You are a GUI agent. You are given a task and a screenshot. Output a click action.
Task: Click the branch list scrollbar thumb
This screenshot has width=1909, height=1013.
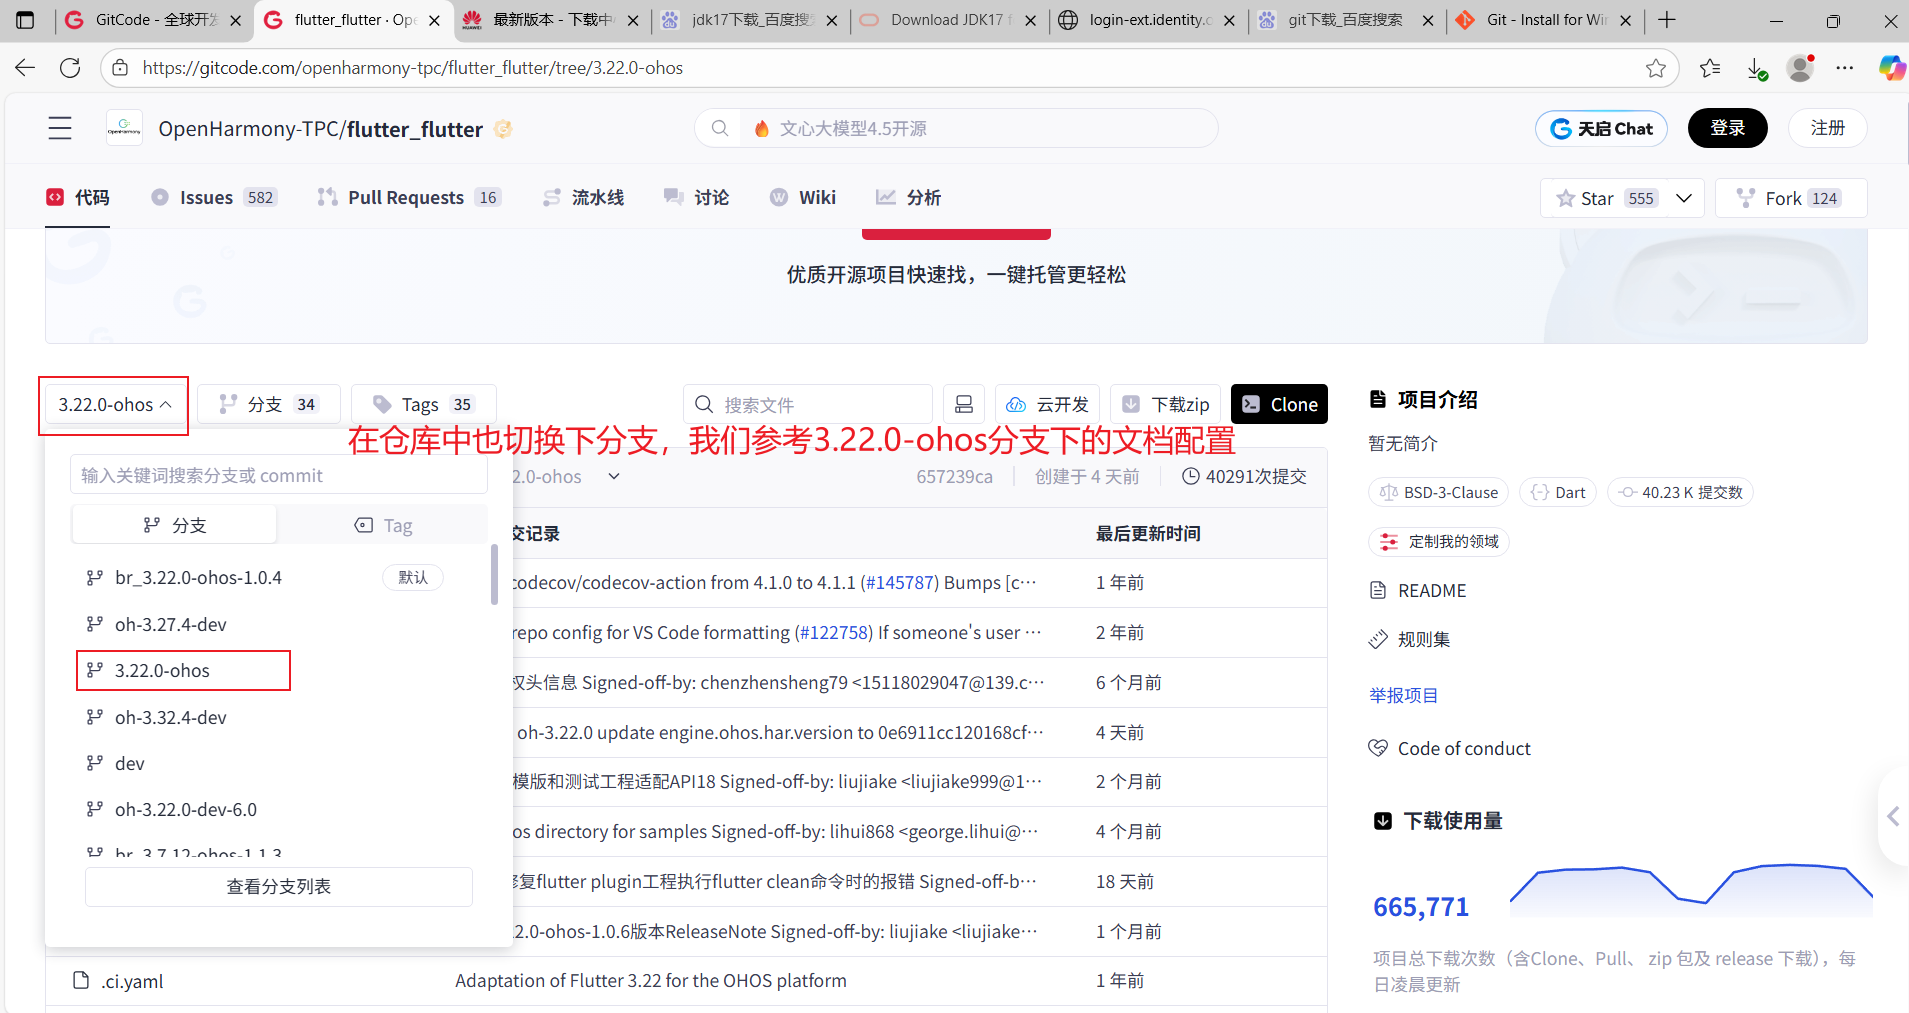(x=494, y=575)
